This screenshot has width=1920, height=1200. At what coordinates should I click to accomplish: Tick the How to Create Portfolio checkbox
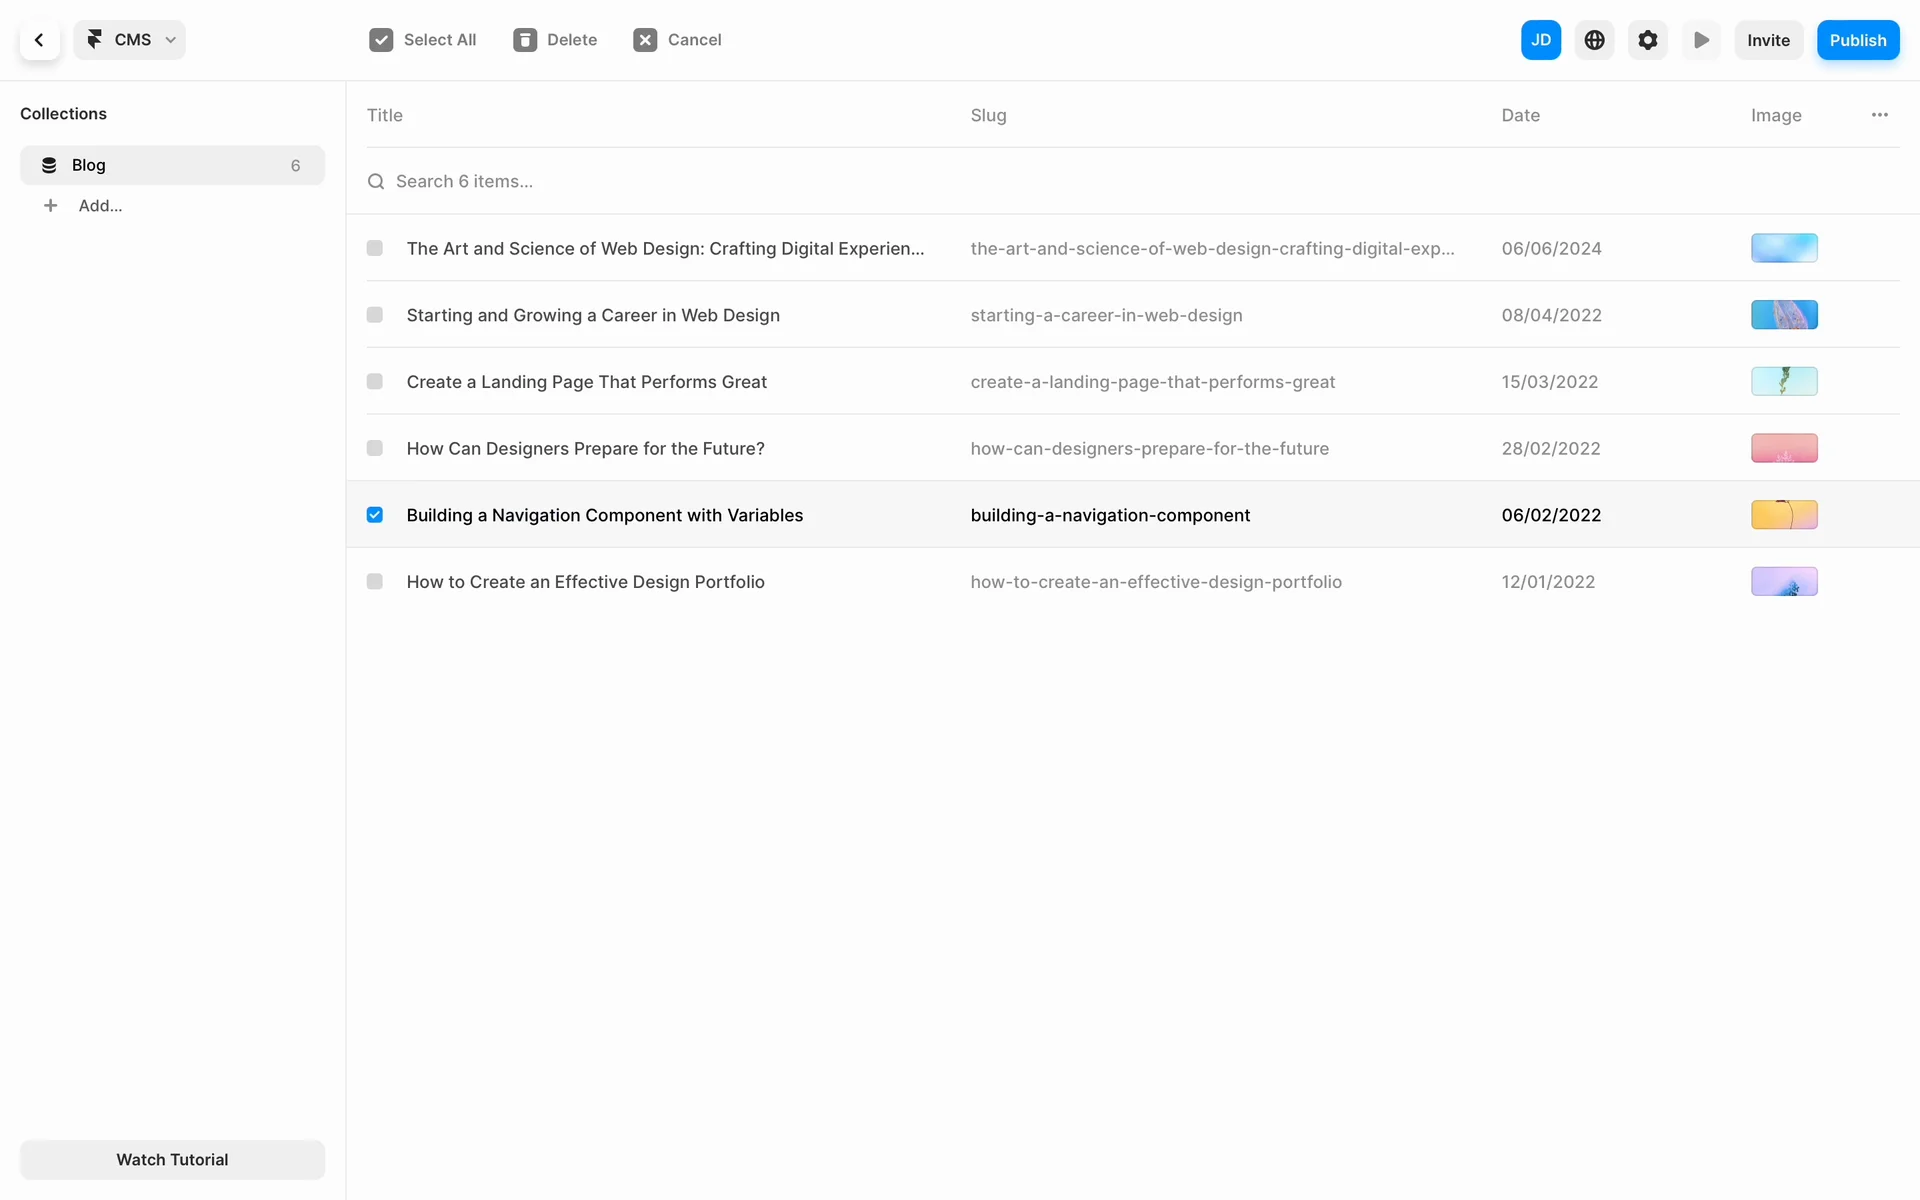click(x=375, y=582)
